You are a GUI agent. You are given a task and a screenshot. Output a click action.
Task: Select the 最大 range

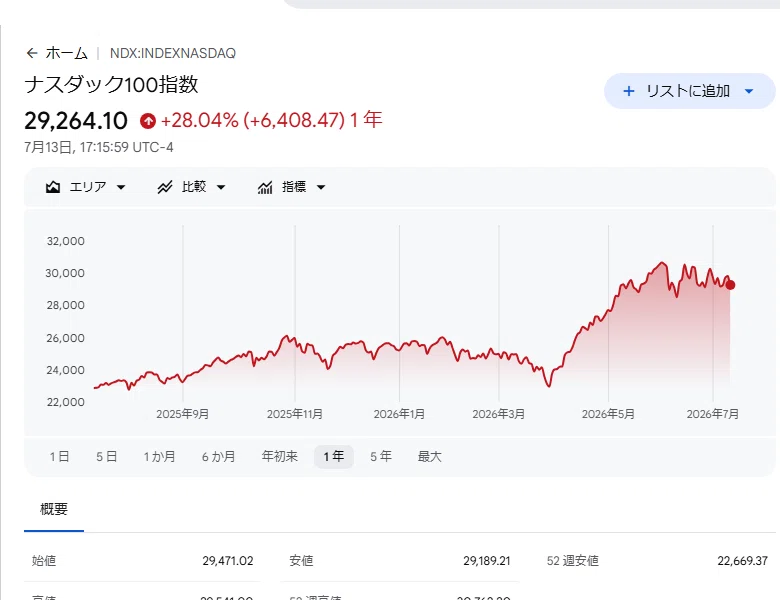pyautogui.click(x=430, y=456)
